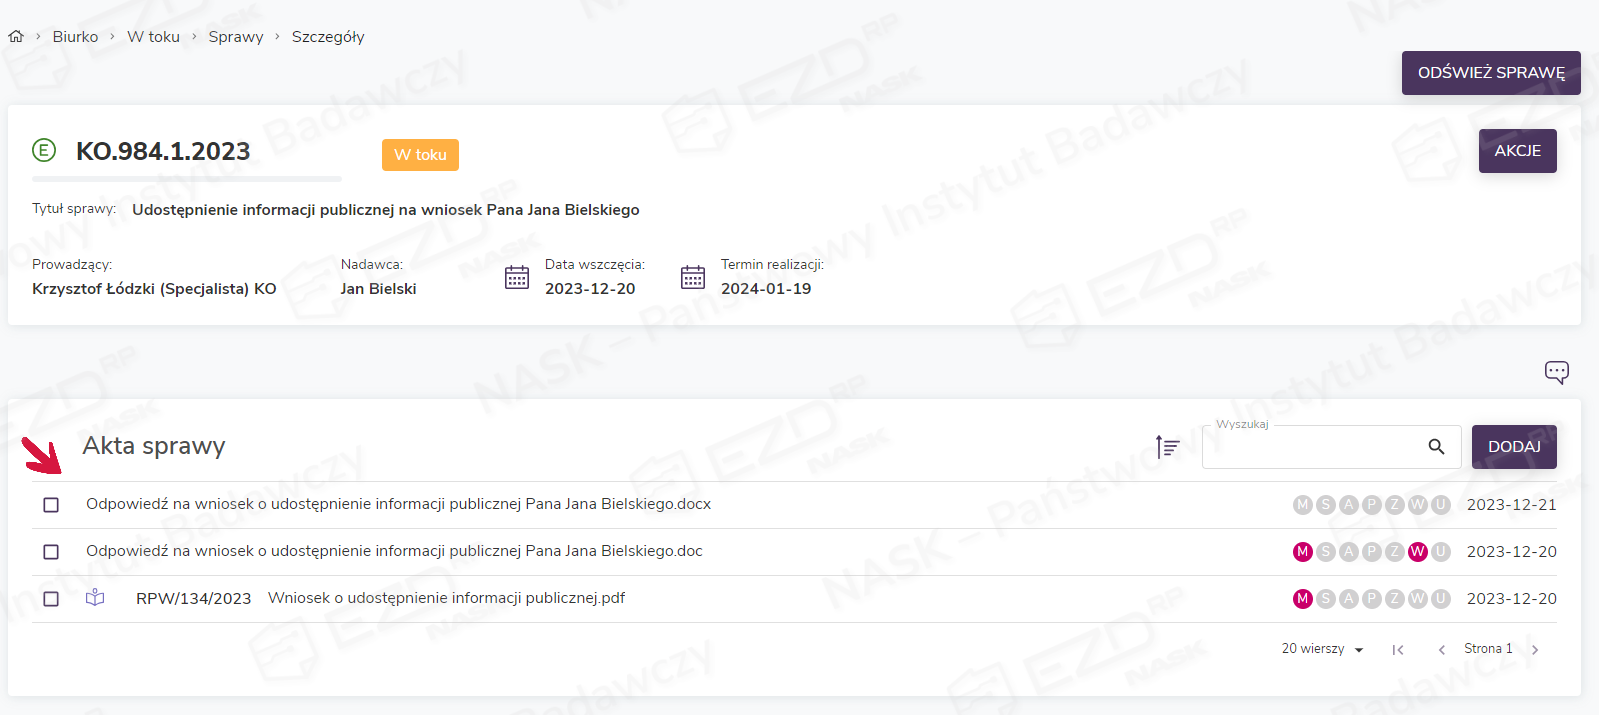1599x715 pixels.
Task: Open the Termin realizacji calendar icon
Action: 693,277
